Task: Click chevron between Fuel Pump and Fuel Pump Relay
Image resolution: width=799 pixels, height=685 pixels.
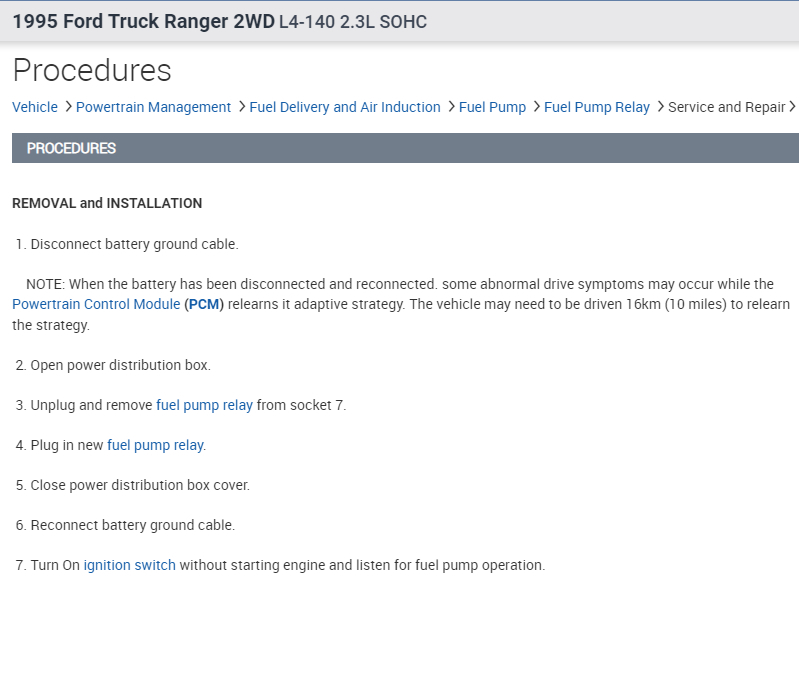Action: 536,107
